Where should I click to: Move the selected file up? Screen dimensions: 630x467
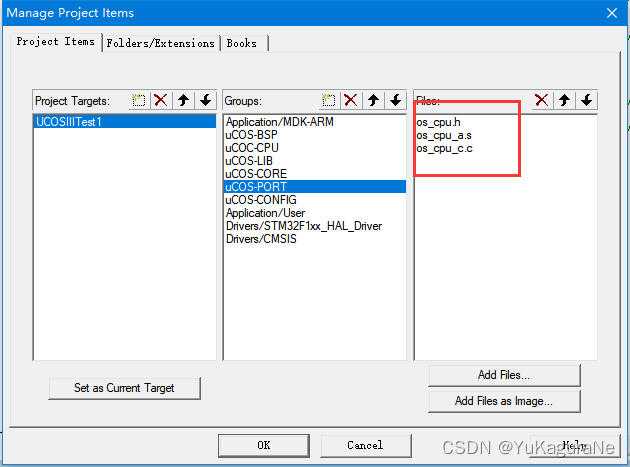[x=564, y=100]
